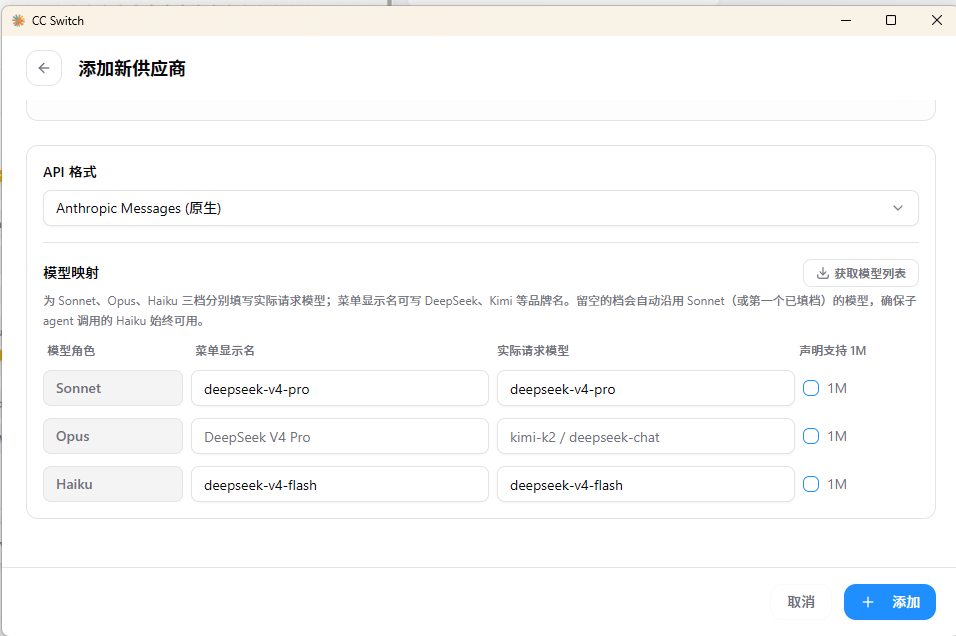Enable 1M support for Haiku
Viewport: 956px width, 636px height.
tap(811, 484)
